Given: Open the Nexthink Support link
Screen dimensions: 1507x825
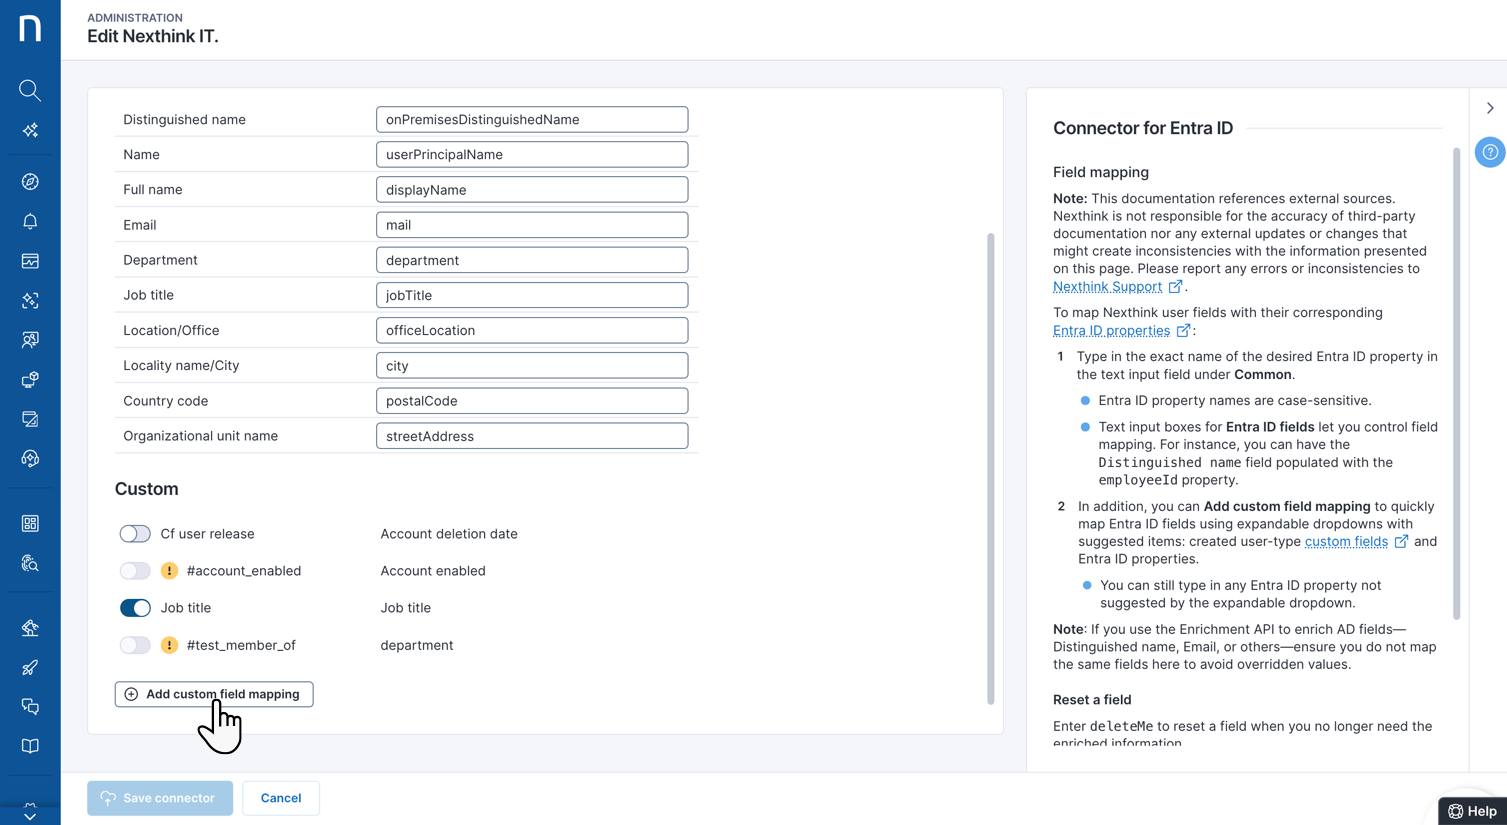Looking at the screenshot, I should 1107,287.
